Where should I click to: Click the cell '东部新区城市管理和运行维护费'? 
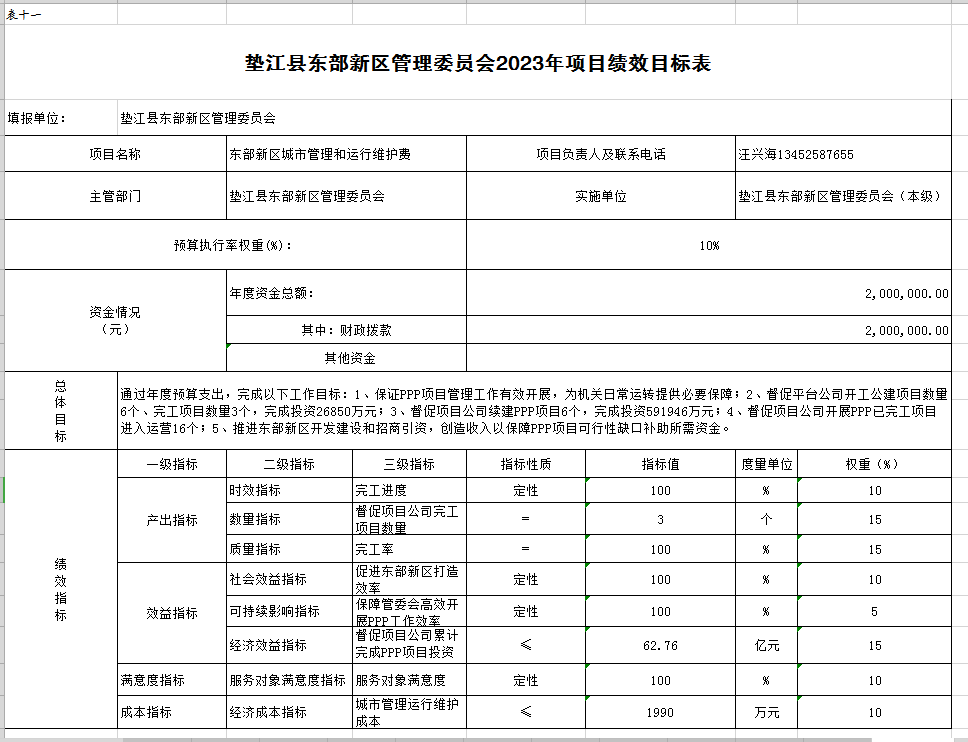(346, 154)
